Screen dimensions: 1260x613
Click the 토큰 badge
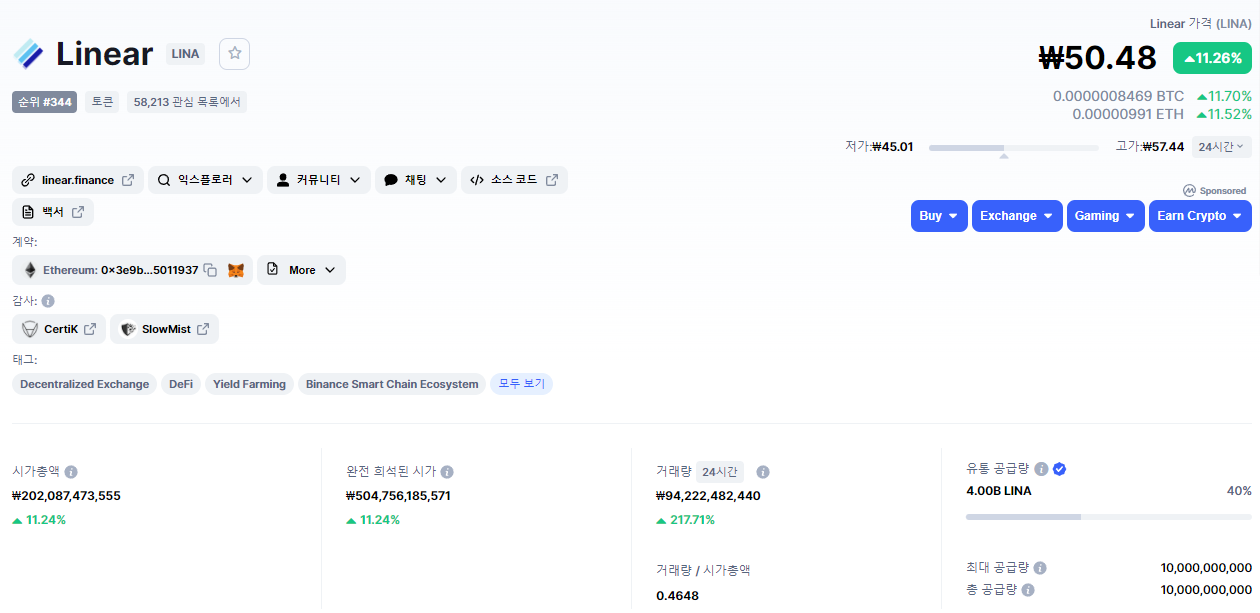[x=102, y=102]
